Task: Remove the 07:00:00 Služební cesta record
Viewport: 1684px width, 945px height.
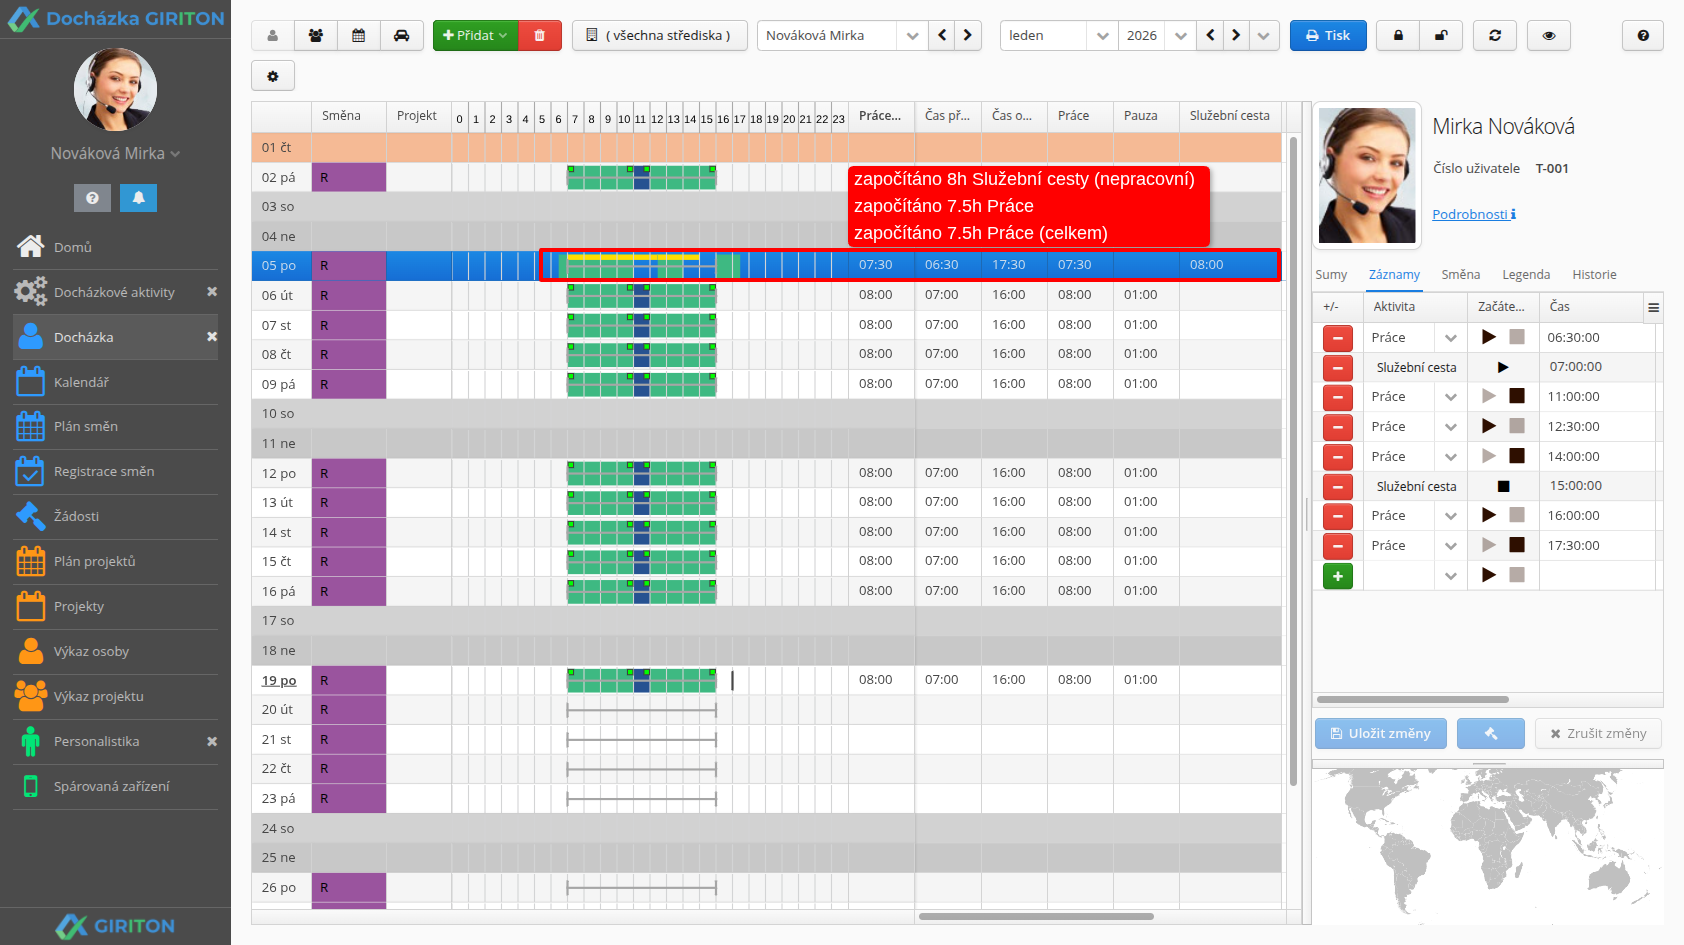Action: pyautogui.click(x=1338, y=368)
